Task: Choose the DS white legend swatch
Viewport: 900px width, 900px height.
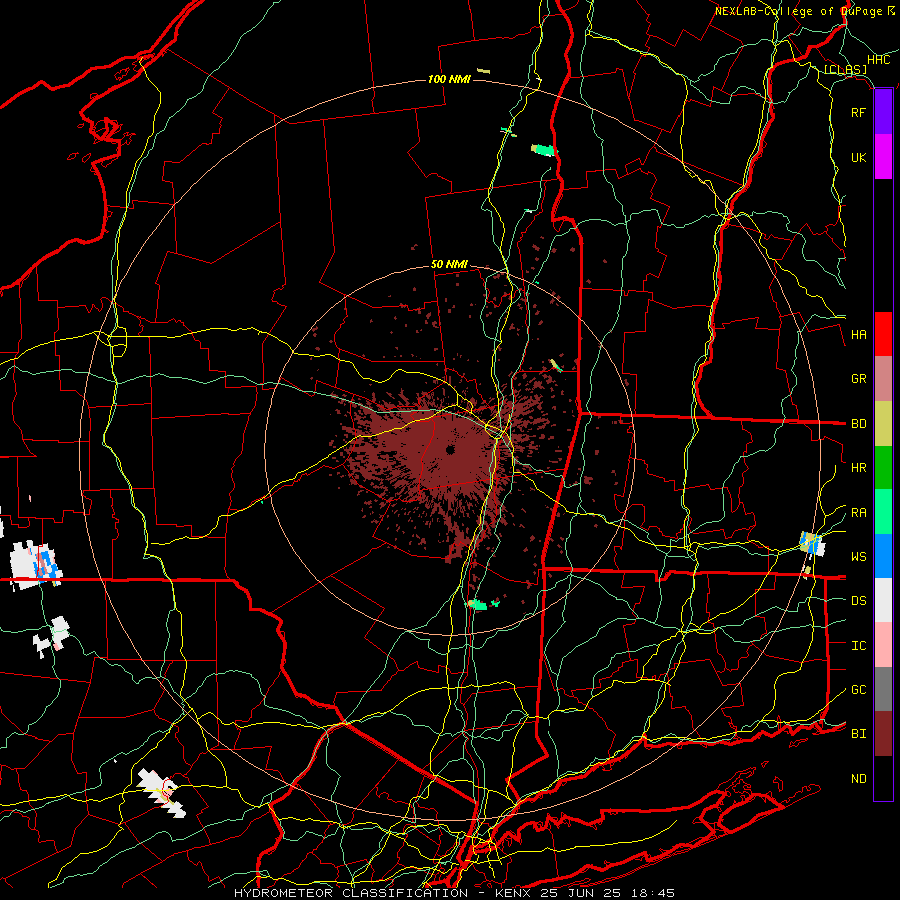Action: tap(883, 600)
